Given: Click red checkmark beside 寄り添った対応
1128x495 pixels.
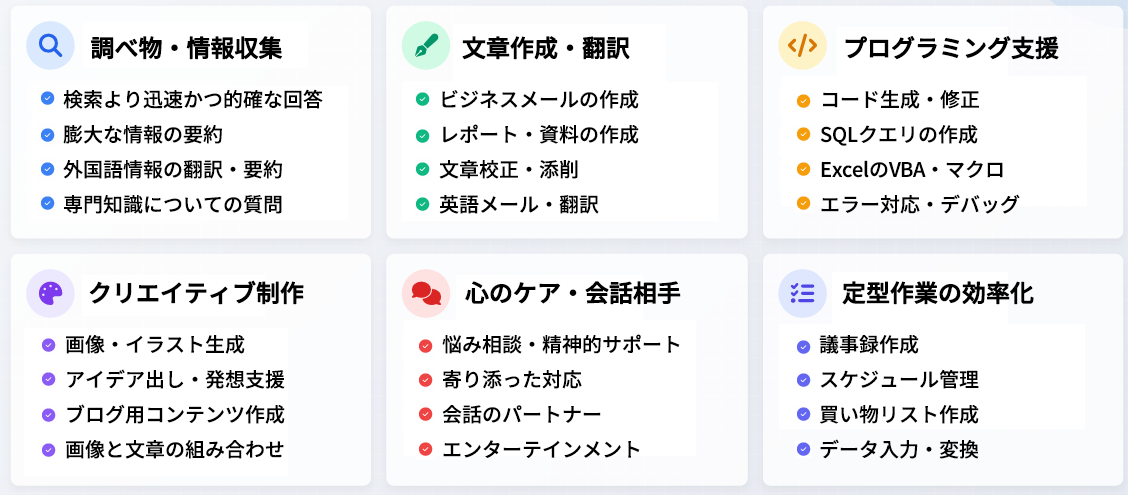Looking at the screenshot, I should (425, 380).
